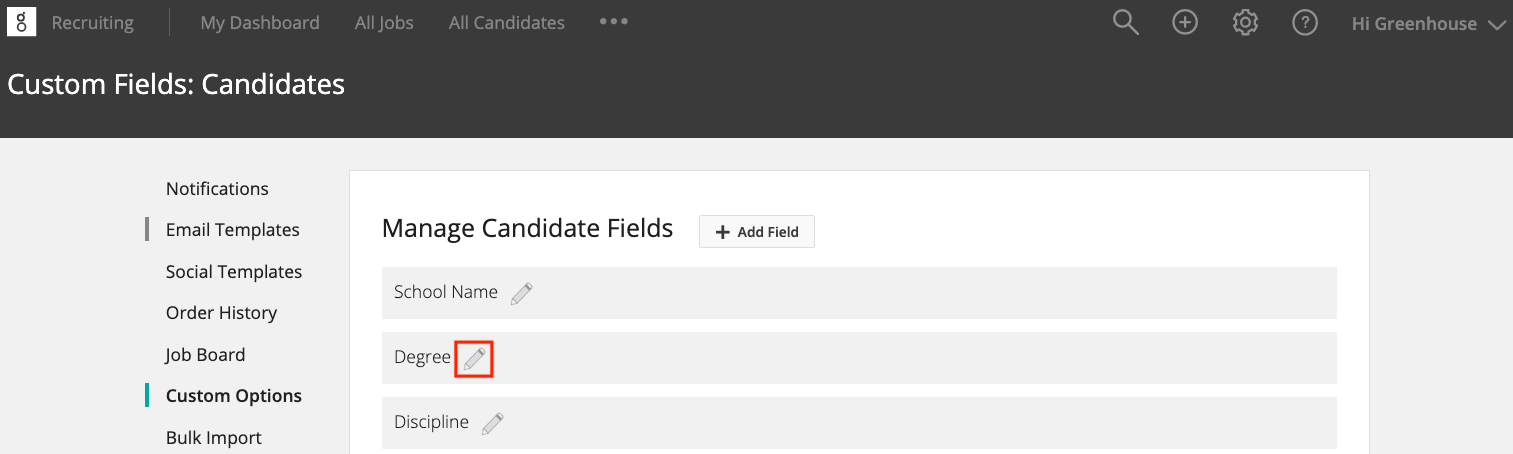Open Social Templates sidebar link
The width and height of the screenshot is (1513, 454).
pyautogui.click(x=234, y=272)
